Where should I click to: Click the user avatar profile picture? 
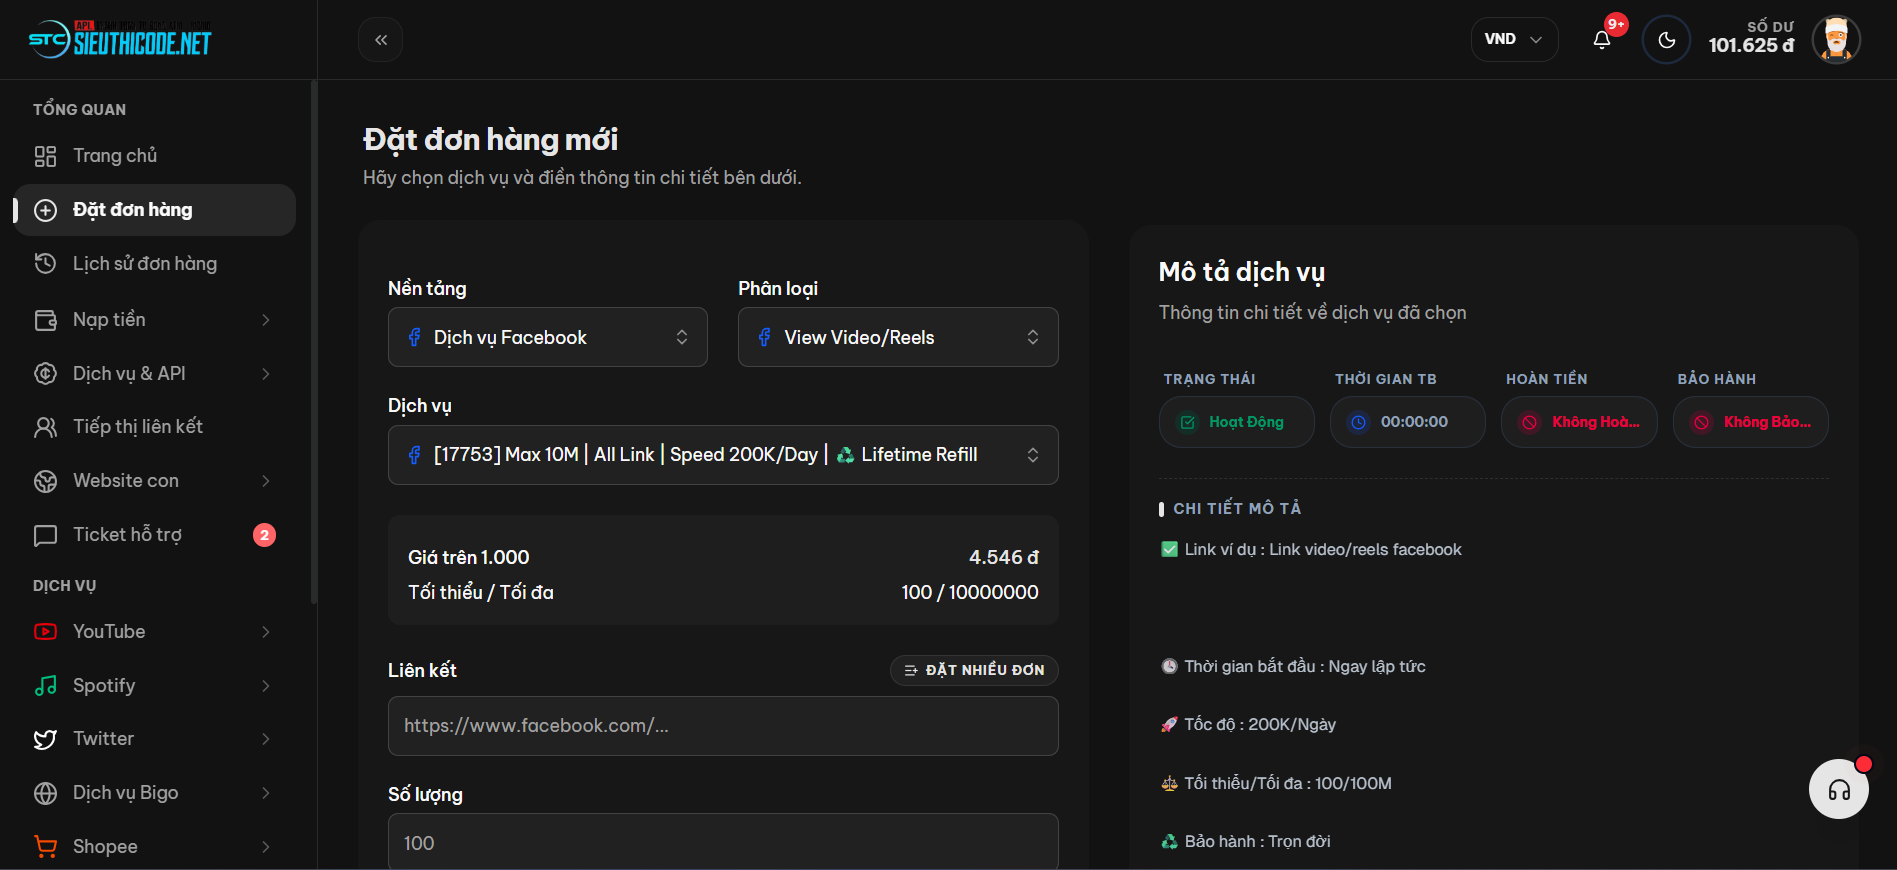1835,40
